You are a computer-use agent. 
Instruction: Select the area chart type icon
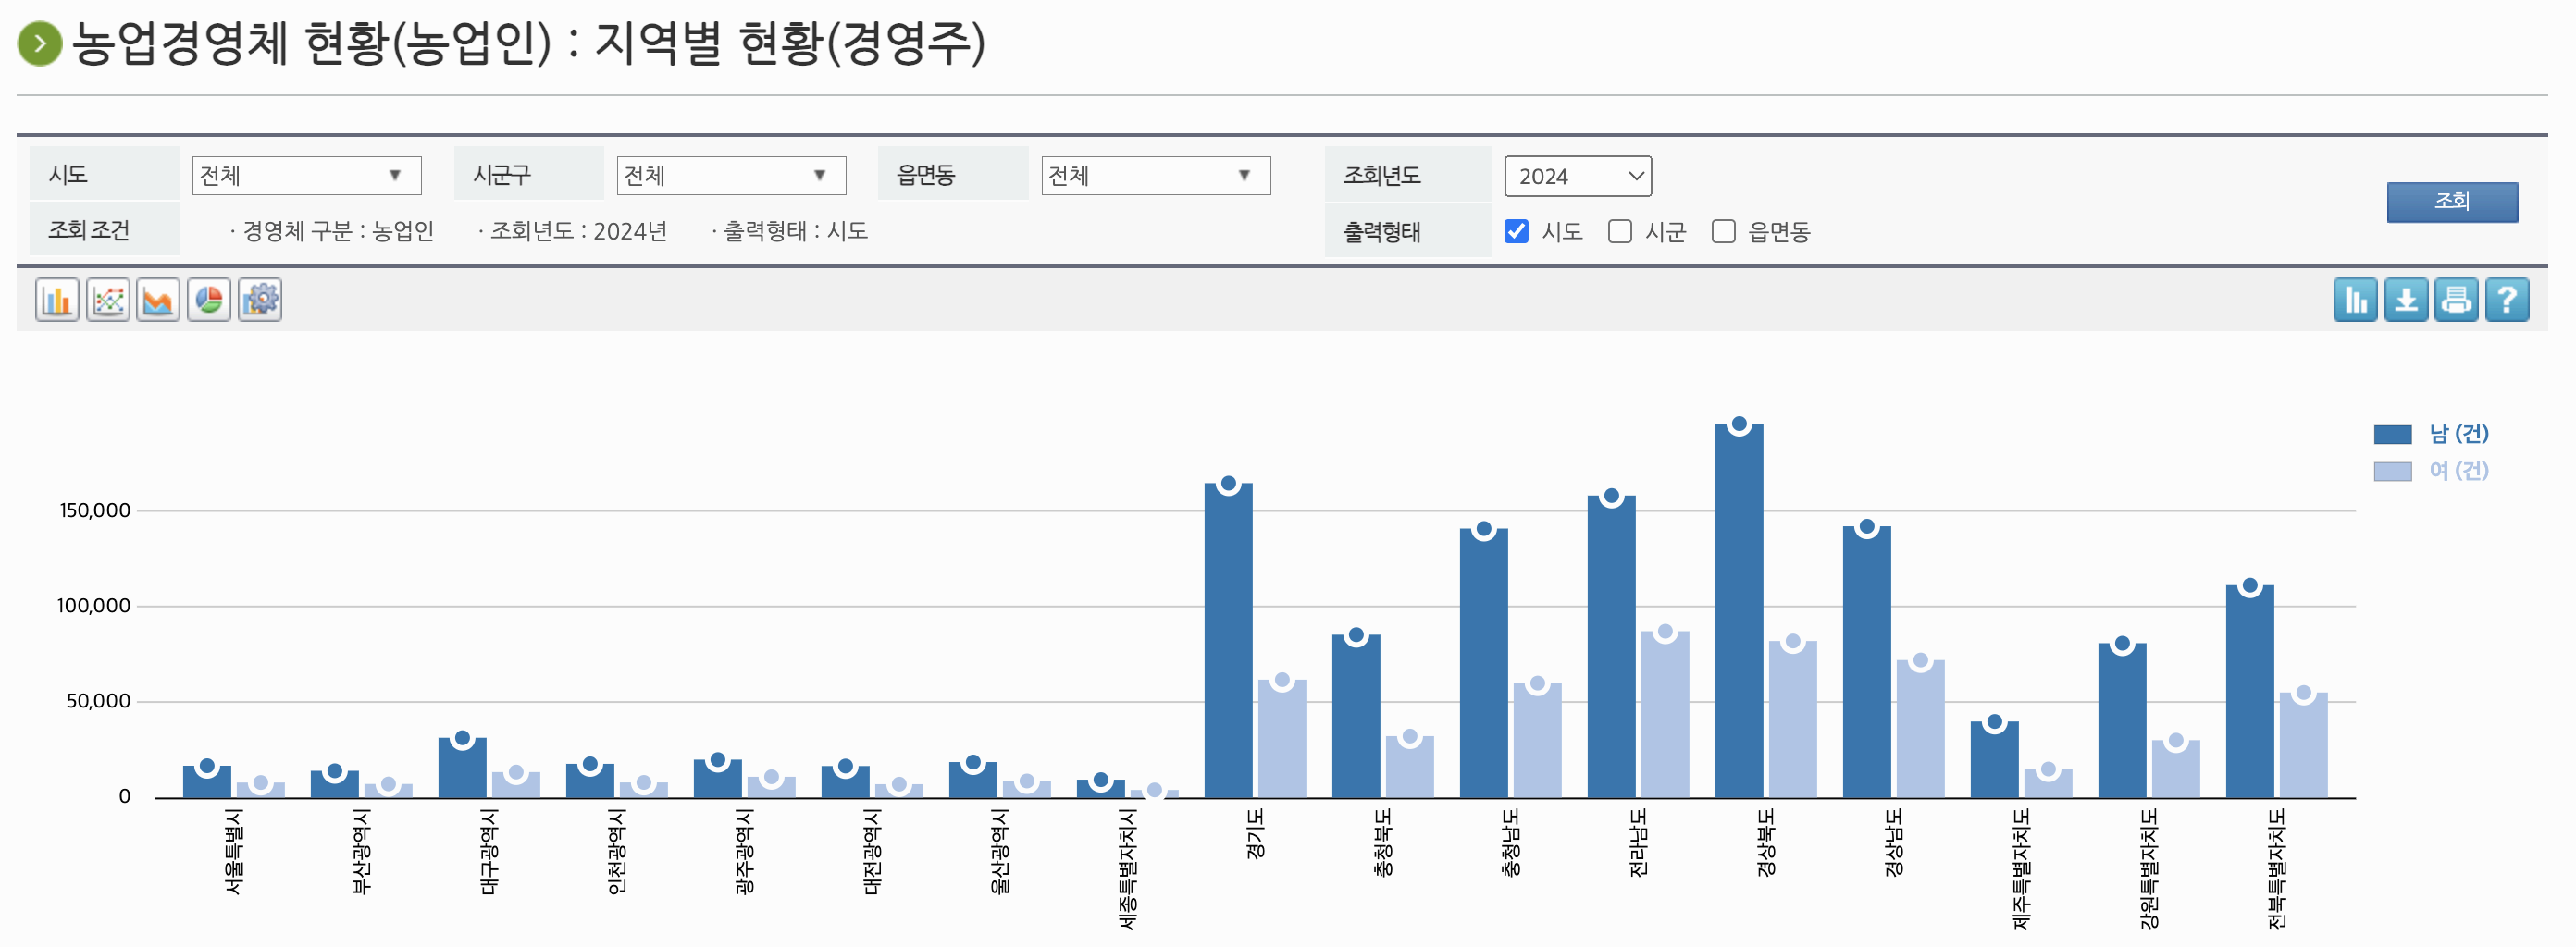pyautogui.click(x=158, y=300)
